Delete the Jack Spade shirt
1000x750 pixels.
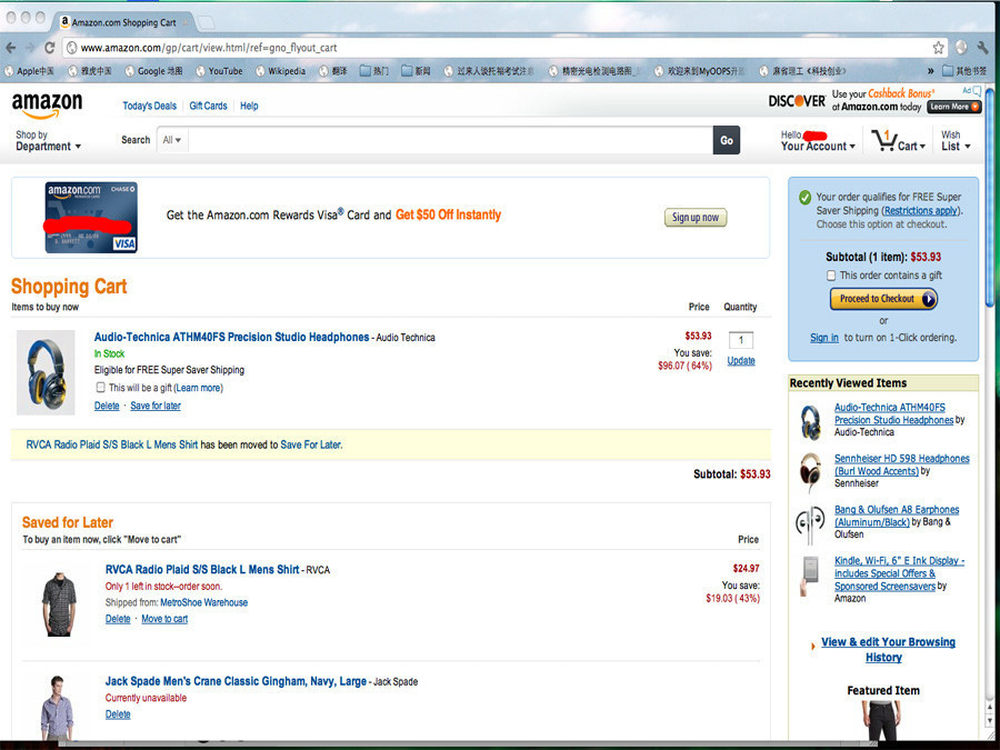point(117,714)
